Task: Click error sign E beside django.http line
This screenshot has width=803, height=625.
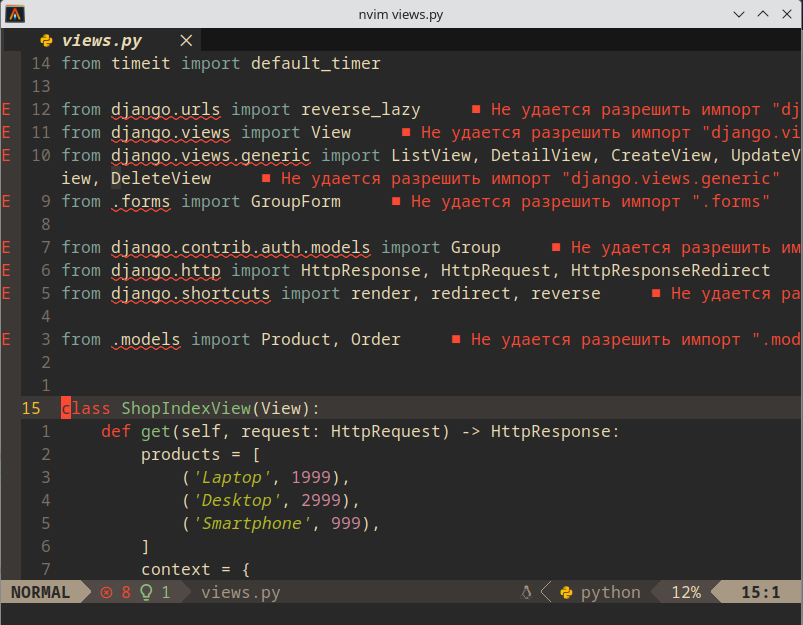Action: (x=6, y=270)
